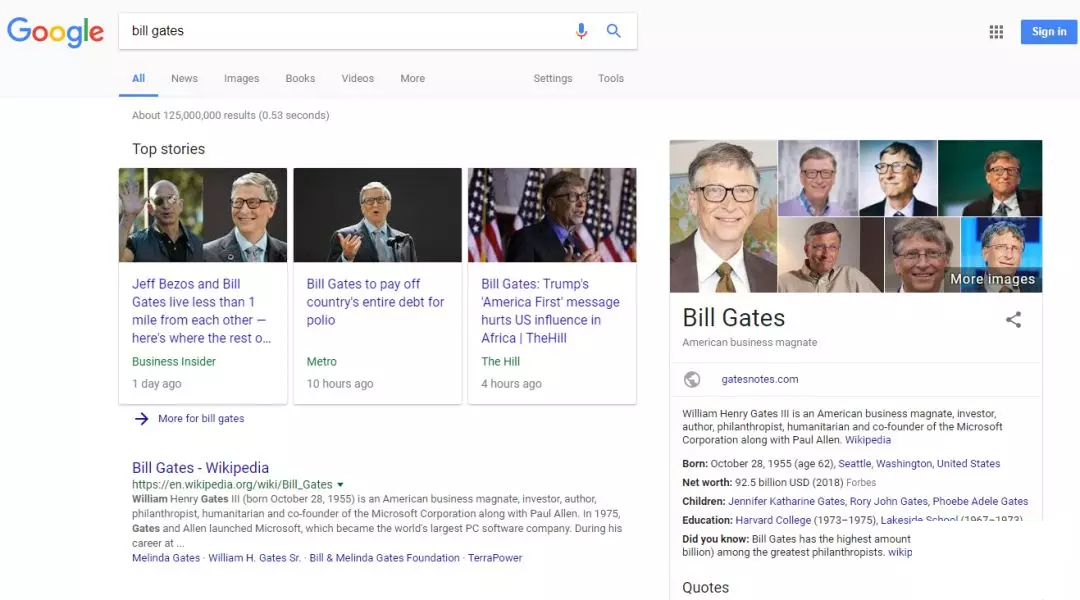
Task: Open the Metro story thumbnail image
Action: [377, 215]
